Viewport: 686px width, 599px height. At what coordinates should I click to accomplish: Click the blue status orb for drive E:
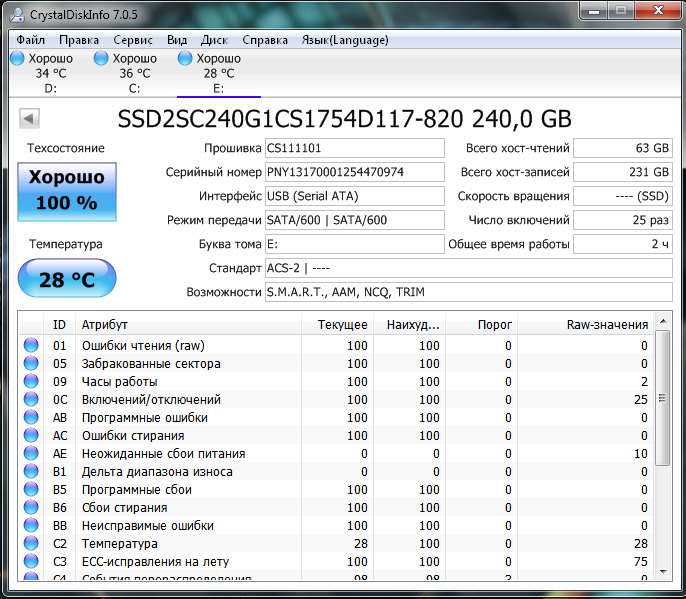(x=185, y=58)
